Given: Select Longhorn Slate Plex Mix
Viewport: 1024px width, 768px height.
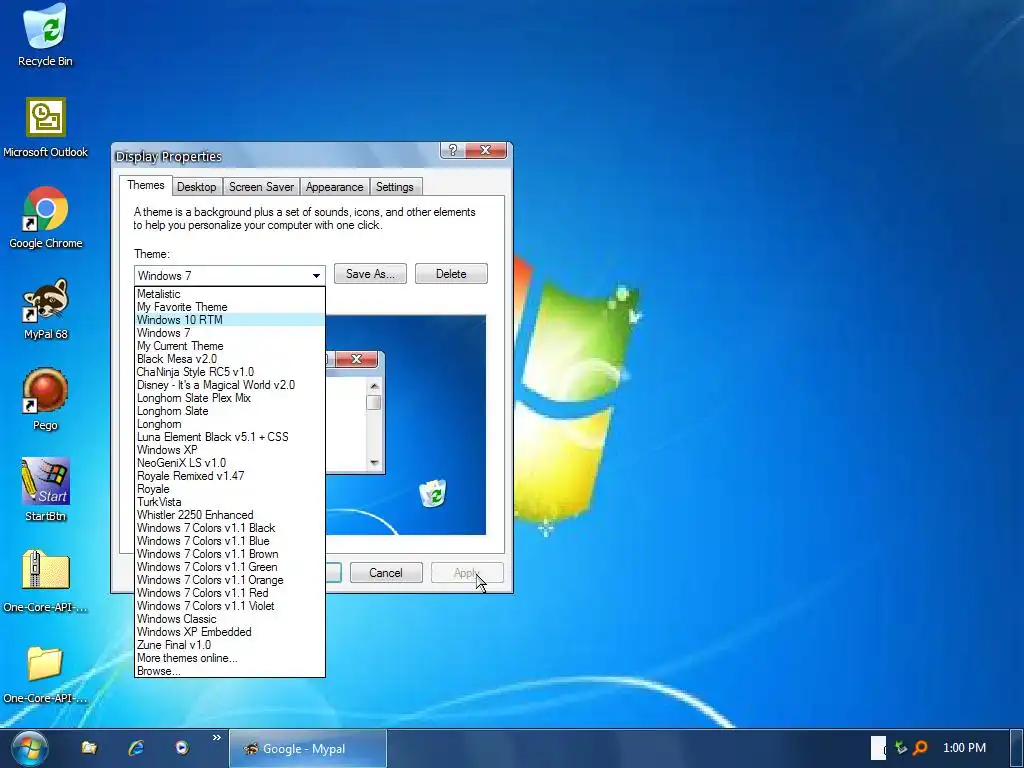Looking at the screenshot, I should (230, 398).
